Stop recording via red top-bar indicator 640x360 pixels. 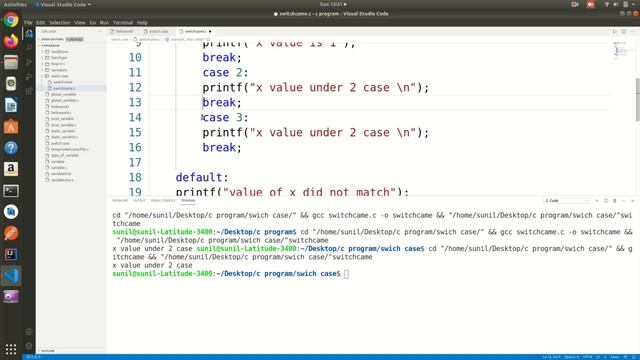coord(590,4)
